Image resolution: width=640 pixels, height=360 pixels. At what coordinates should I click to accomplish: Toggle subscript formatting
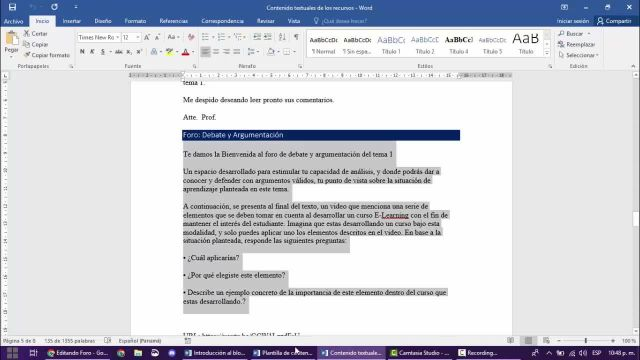pos(129,52)
